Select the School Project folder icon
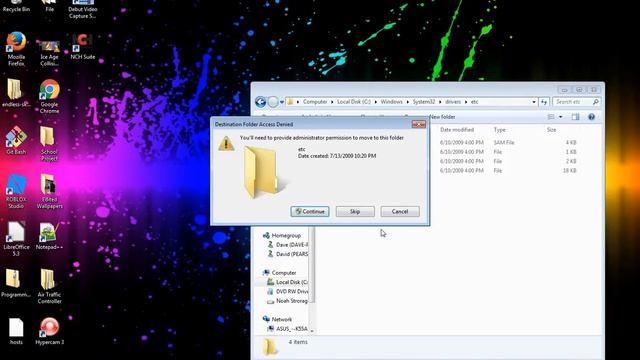The width and height of the screenshot is (640, 360). [x=49, y=144]
